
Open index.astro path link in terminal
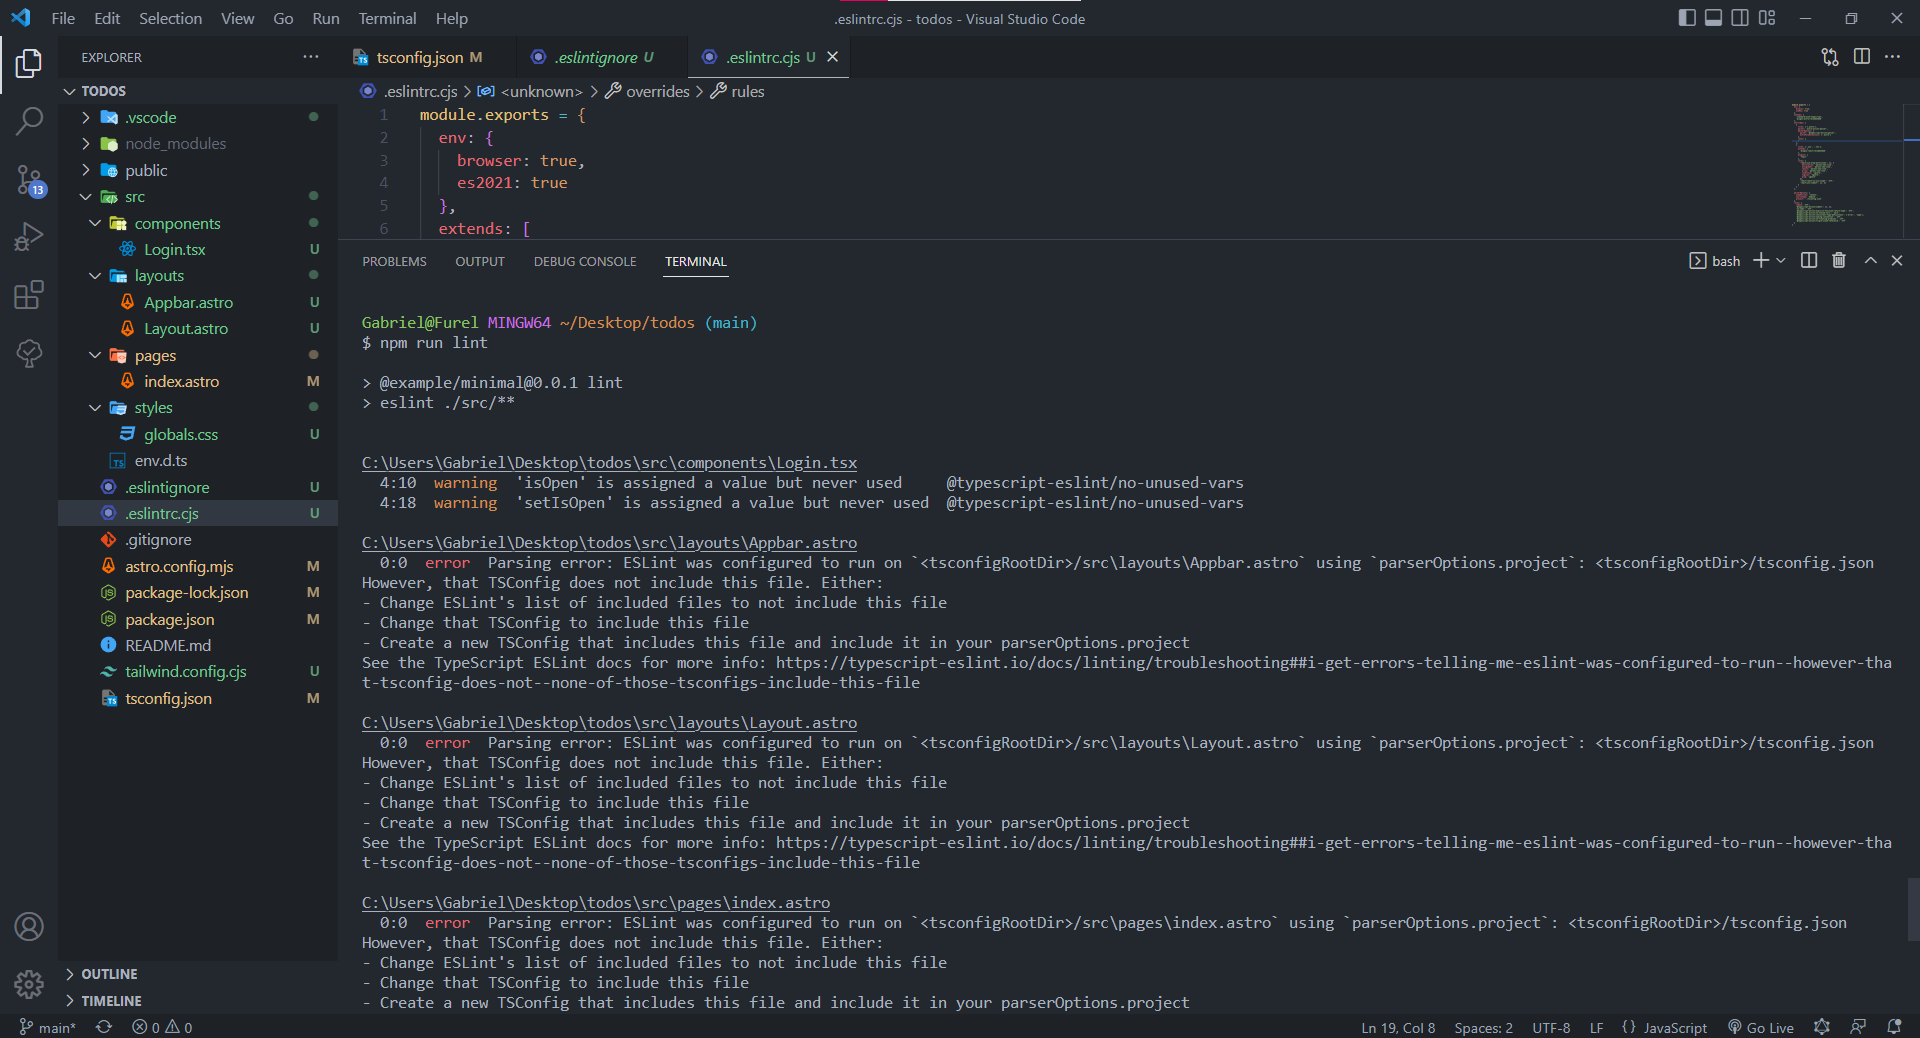[596, 903]
